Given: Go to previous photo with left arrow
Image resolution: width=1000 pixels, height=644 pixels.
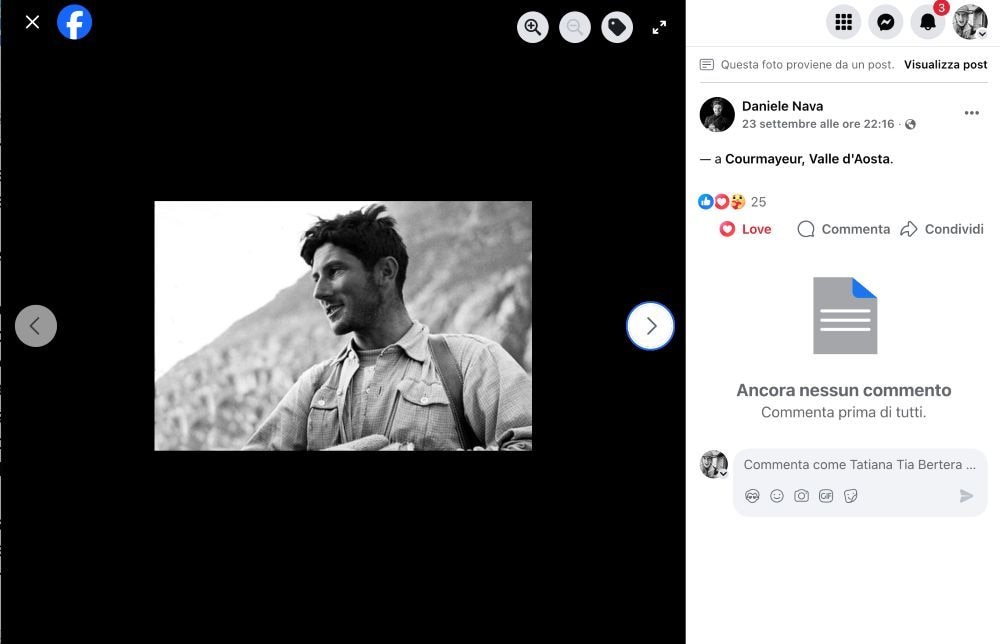Looking at the screenshot, I should [x=36, y=326].
